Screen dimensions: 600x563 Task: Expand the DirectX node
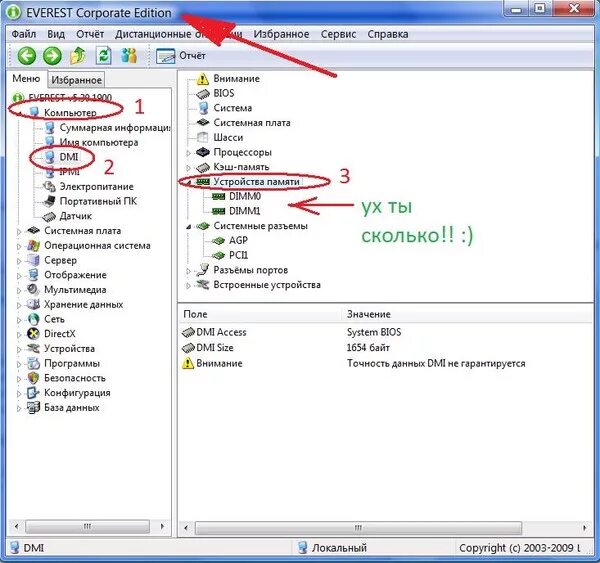click(18, 335)
